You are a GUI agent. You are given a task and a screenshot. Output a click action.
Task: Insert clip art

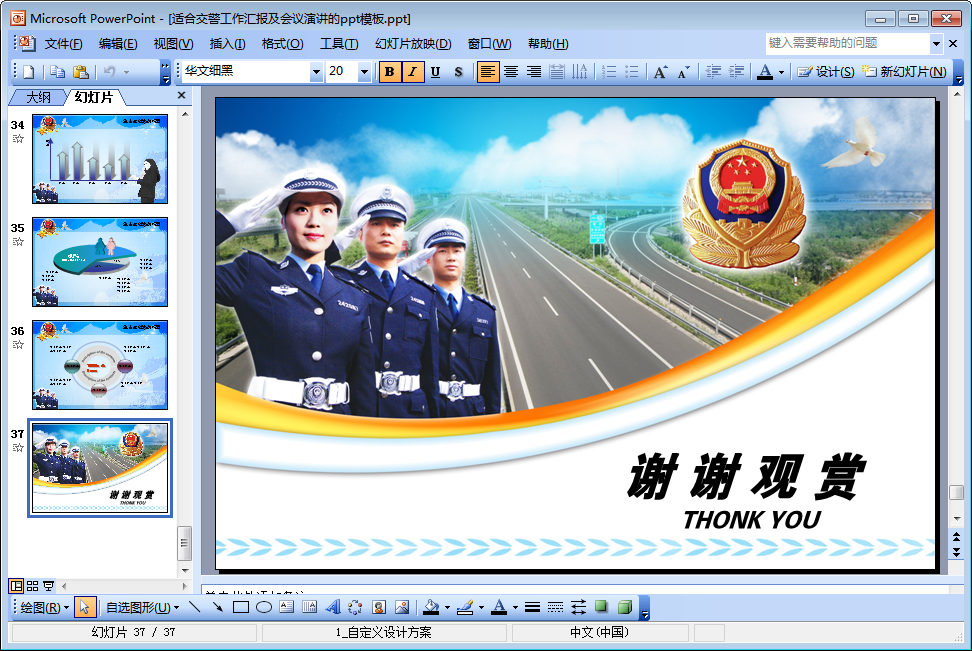379,608
